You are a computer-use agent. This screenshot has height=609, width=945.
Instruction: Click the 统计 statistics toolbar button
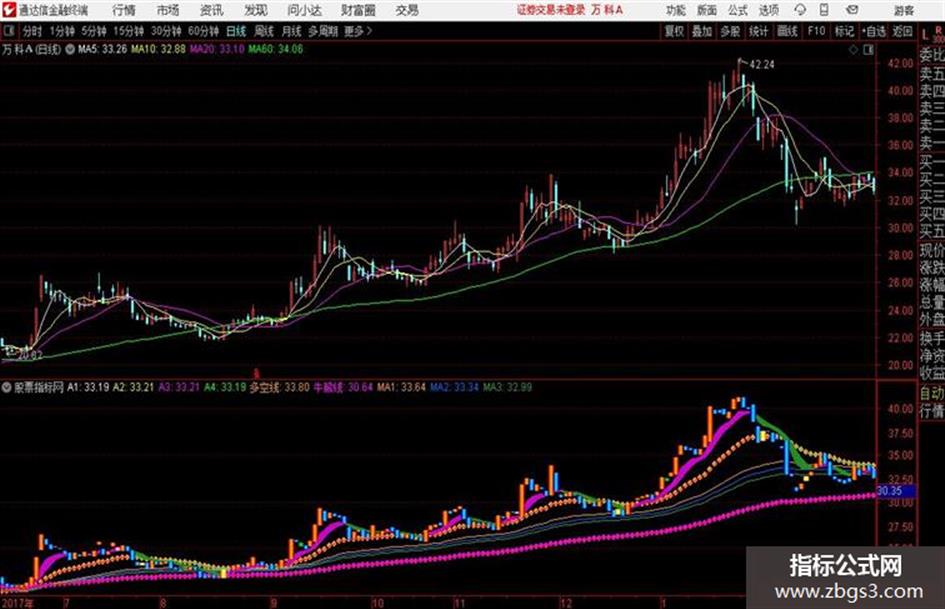[758, 31]
